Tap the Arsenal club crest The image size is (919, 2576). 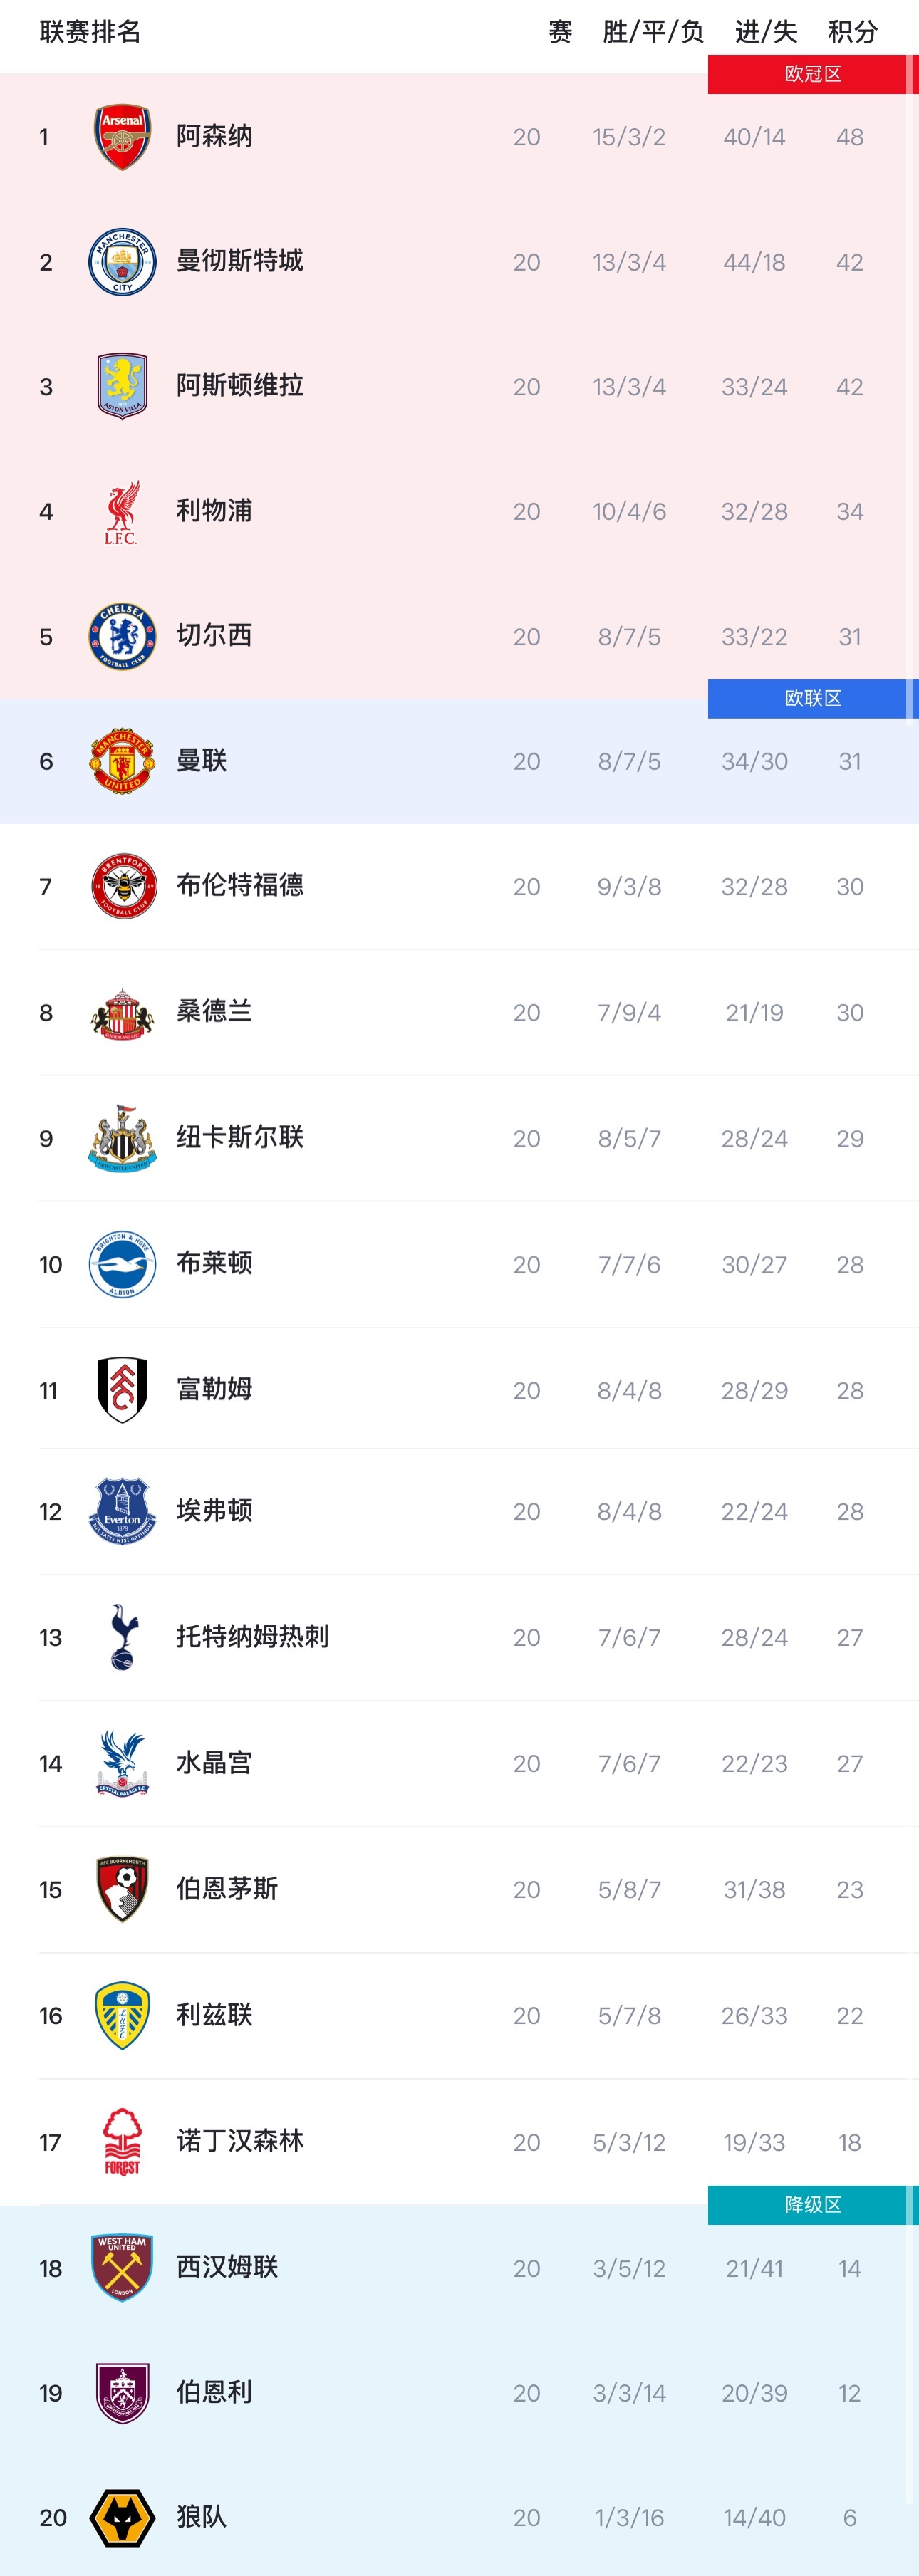click(x=122, y=137)
